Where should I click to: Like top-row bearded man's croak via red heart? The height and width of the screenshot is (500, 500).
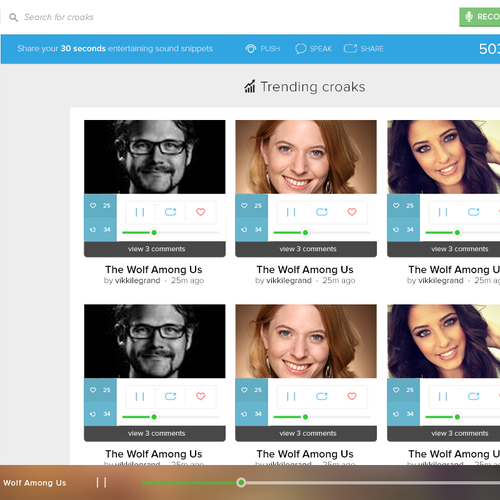[201, 212]
